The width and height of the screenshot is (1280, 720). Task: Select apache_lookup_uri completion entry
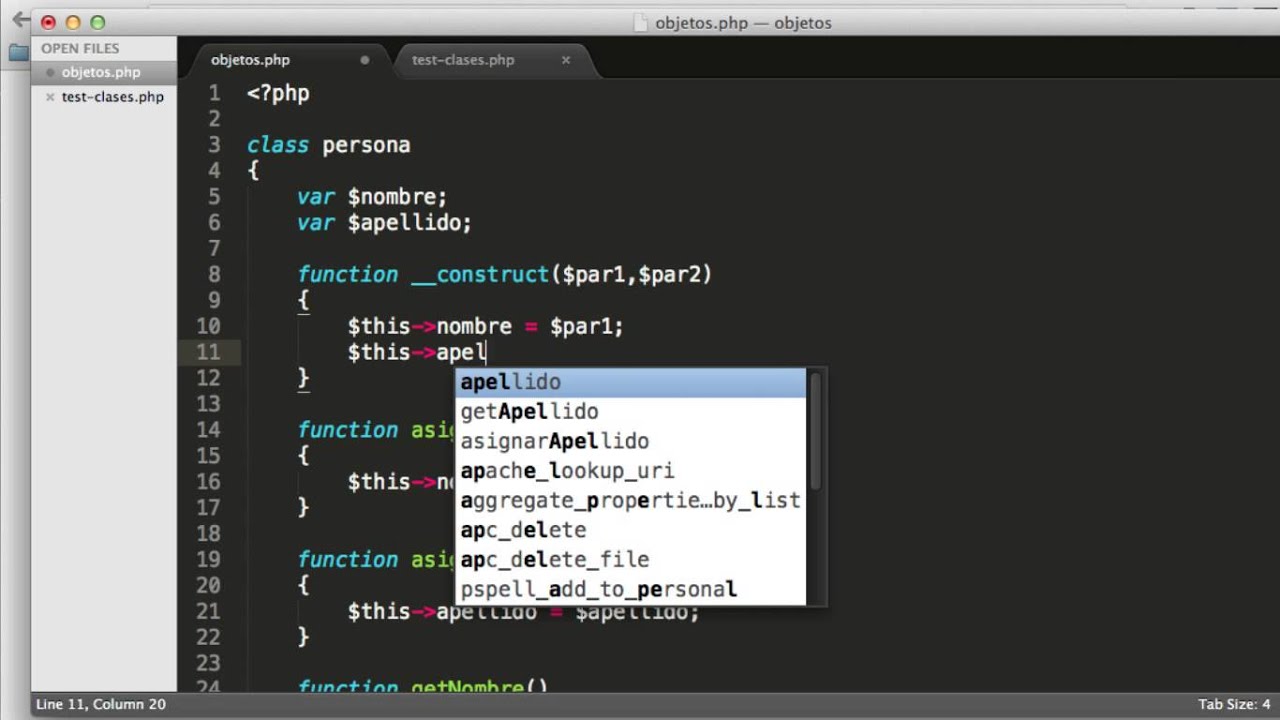point(567,470)
